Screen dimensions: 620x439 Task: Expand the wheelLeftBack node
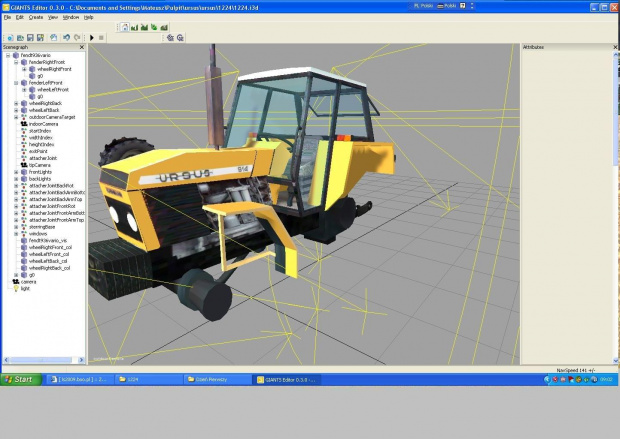[x=16, y=110]
